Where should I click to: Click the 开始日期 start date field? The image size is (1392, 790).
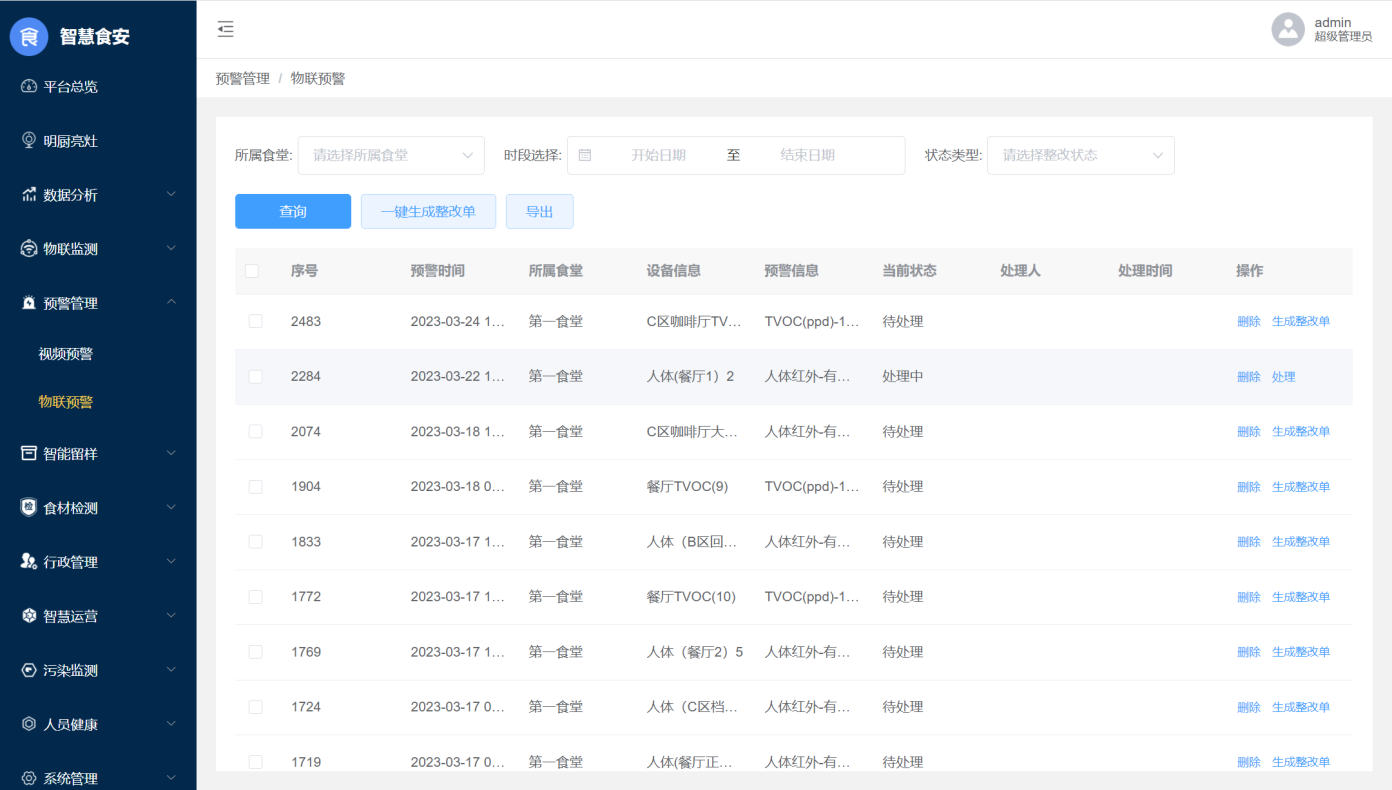coord(658,155)
